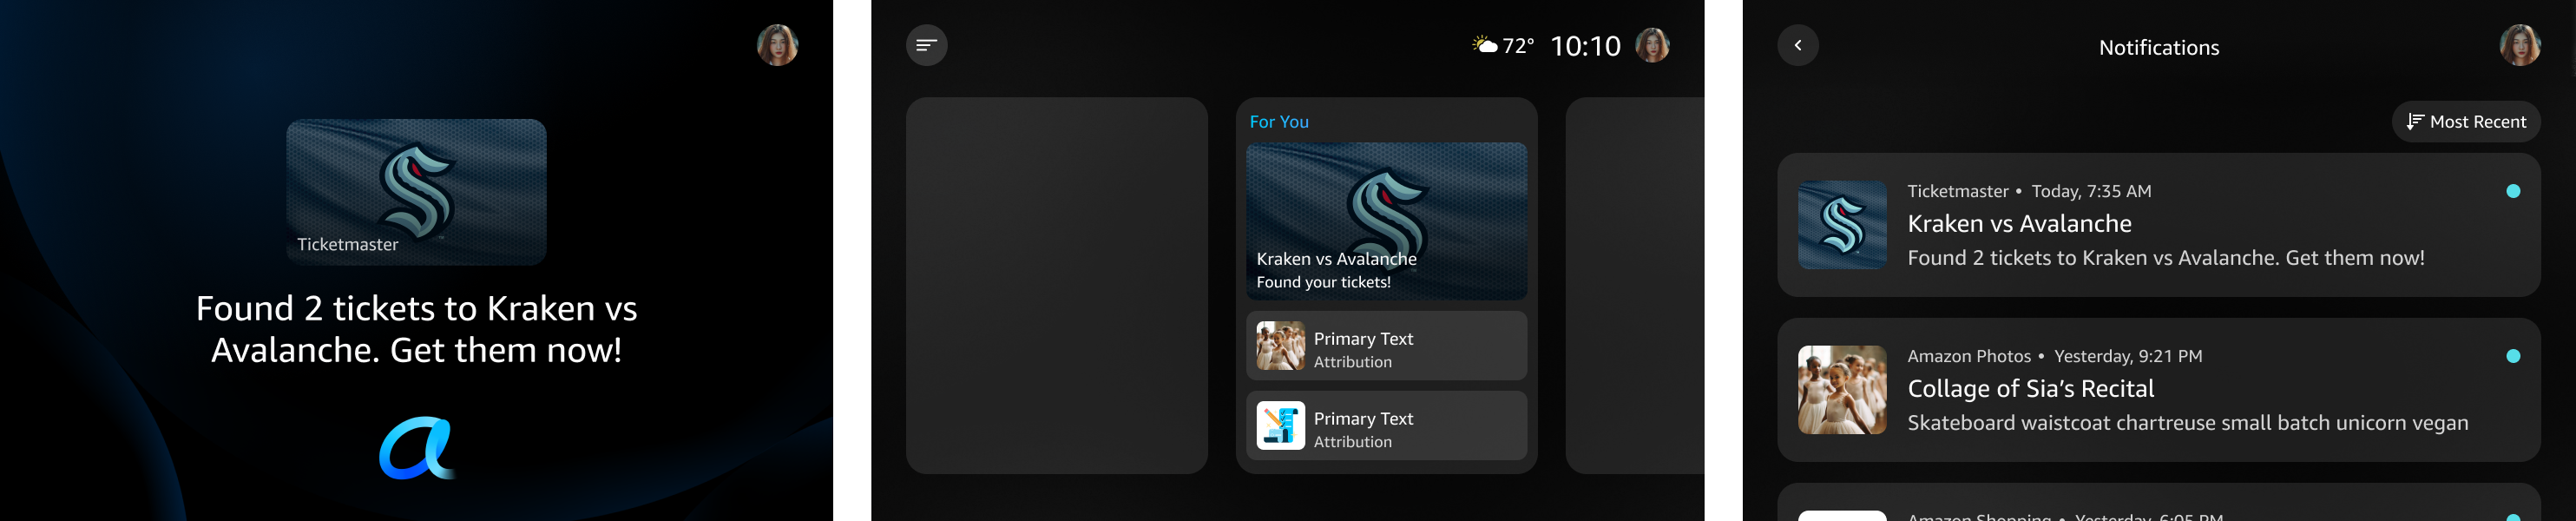Open the Notifications title header
Viewport: 2576px width, 521px height.
click(x=2159, y=47)
